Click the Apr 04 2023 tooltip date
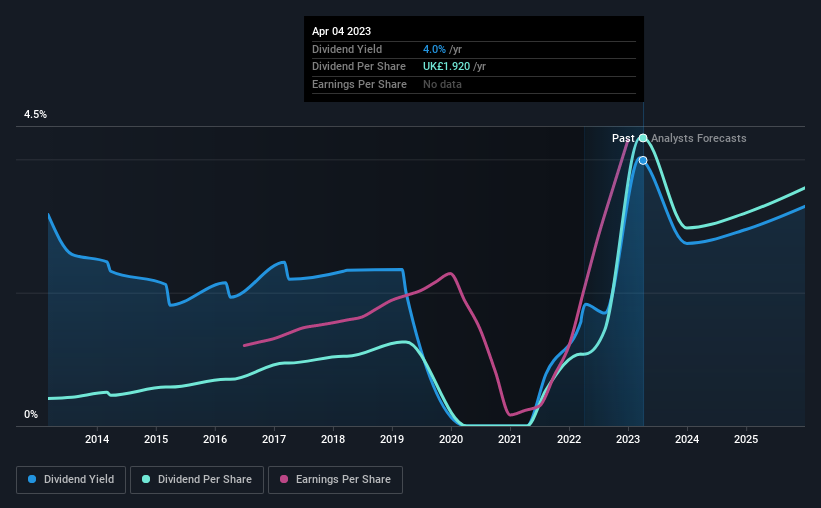 341,31
